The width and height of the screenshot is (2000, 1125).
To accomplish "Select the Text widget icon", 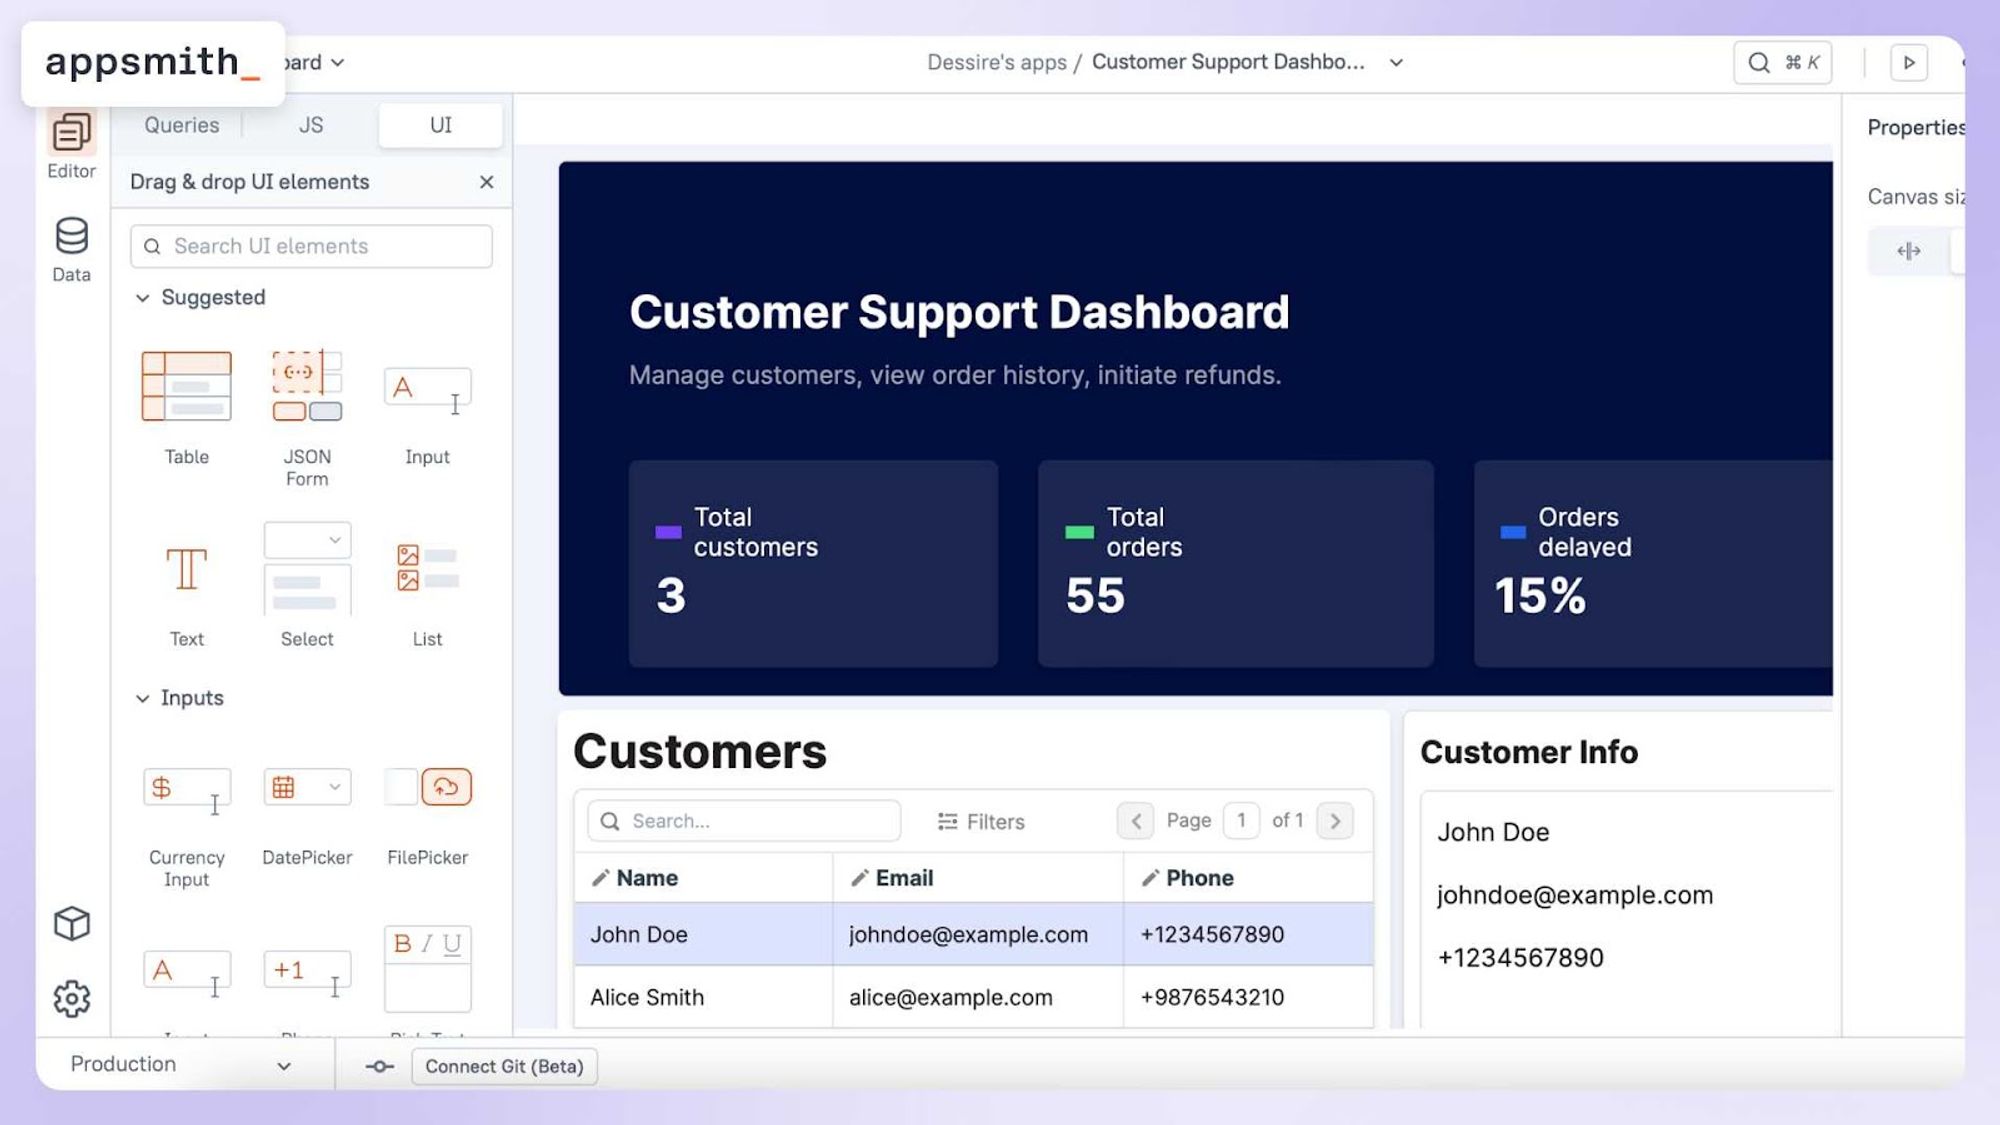I will [x=186, y=572].
